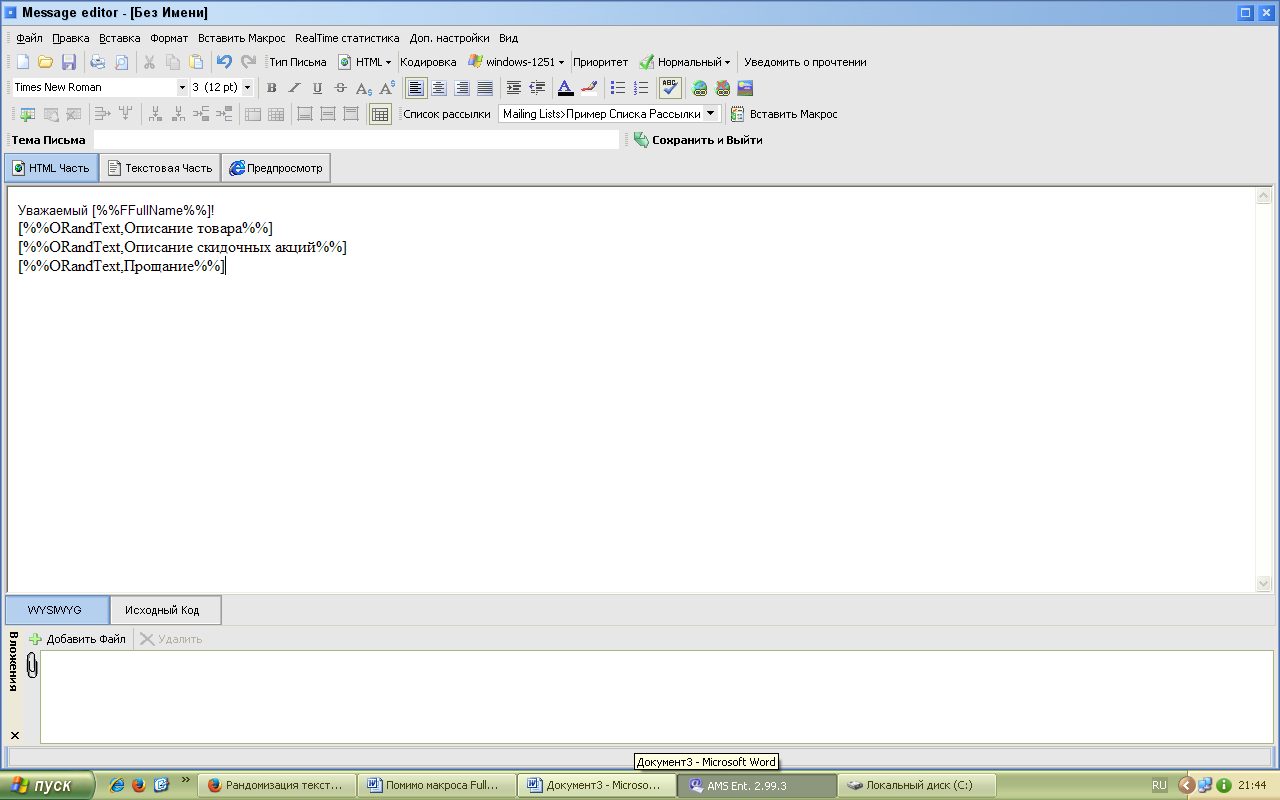This screenshot has width=1280, height=800.
Task: Open the font size 3 (12 pt) dropdown
Action: (x=247, y=88)
